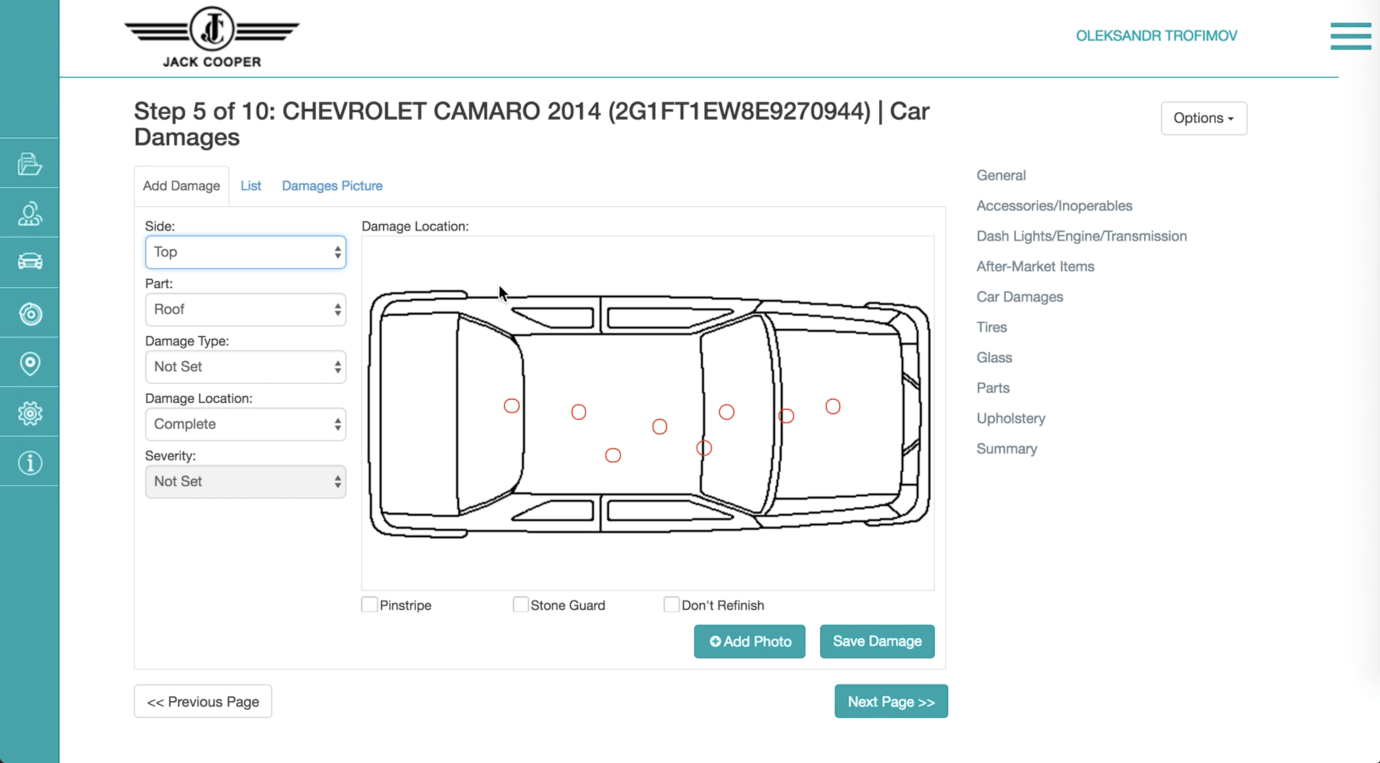Click the Save Damage button

877,642
